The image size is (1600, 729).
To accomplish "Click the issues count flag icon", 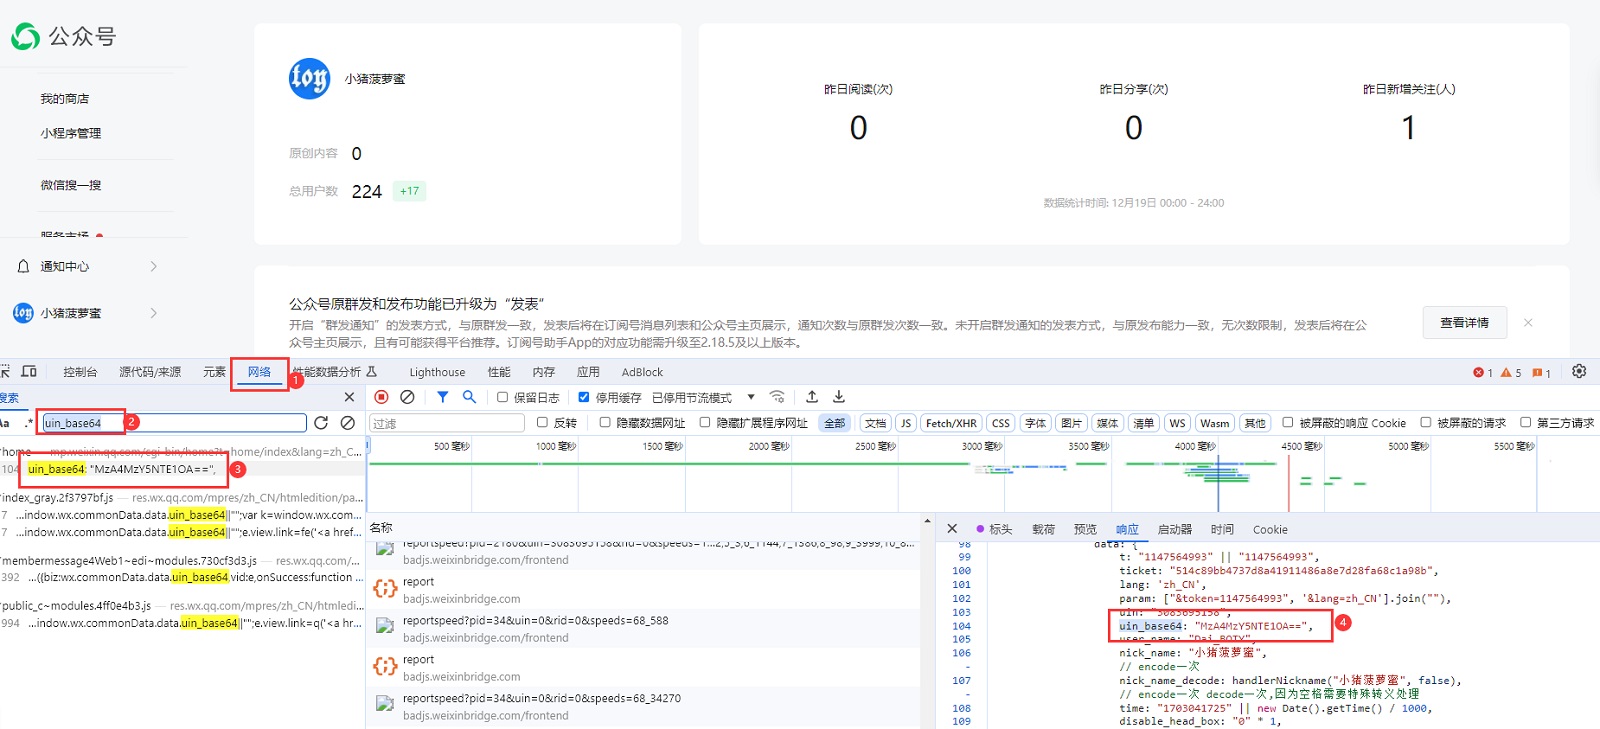I will (x=1537, y=373).
